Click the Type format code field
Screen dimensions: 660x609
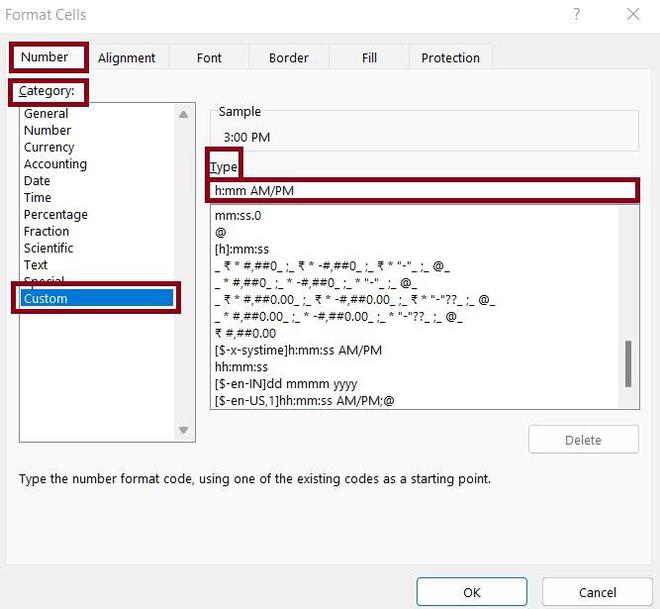[x=423, y=191]
